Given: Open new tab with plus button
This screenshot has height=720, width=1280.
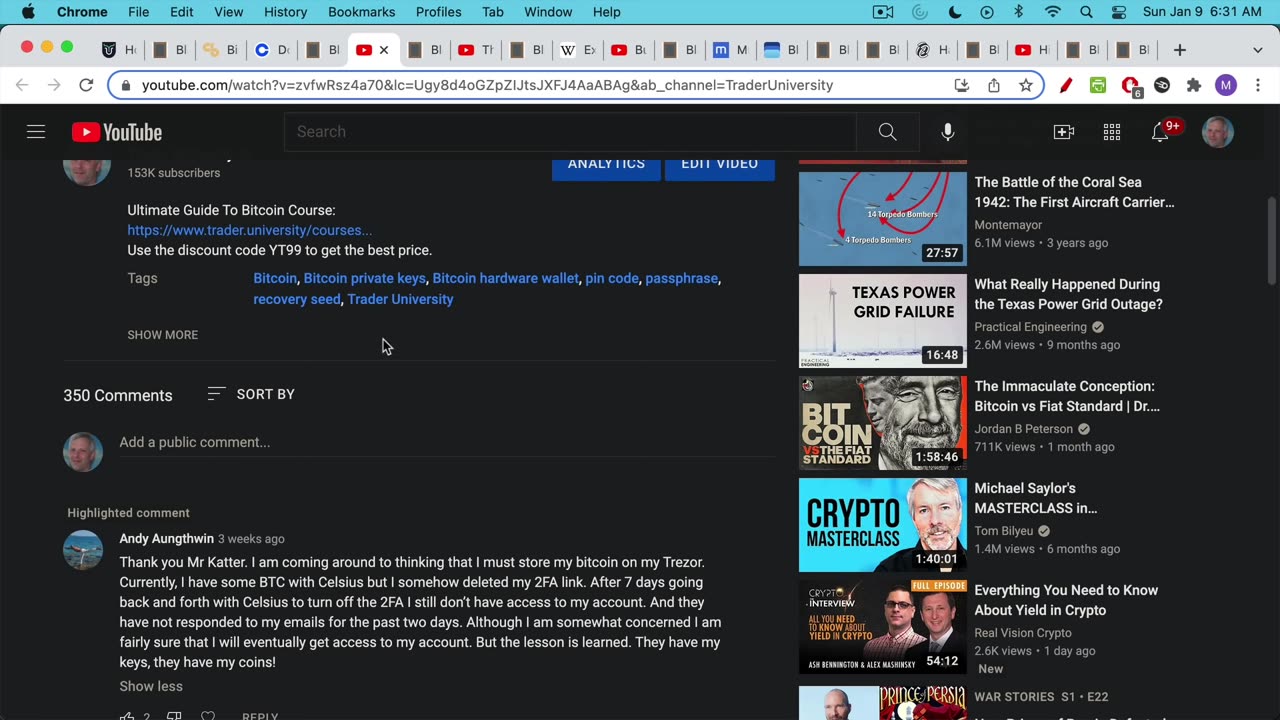Looking at the screenshot, I should click(x=1179, y=49).
